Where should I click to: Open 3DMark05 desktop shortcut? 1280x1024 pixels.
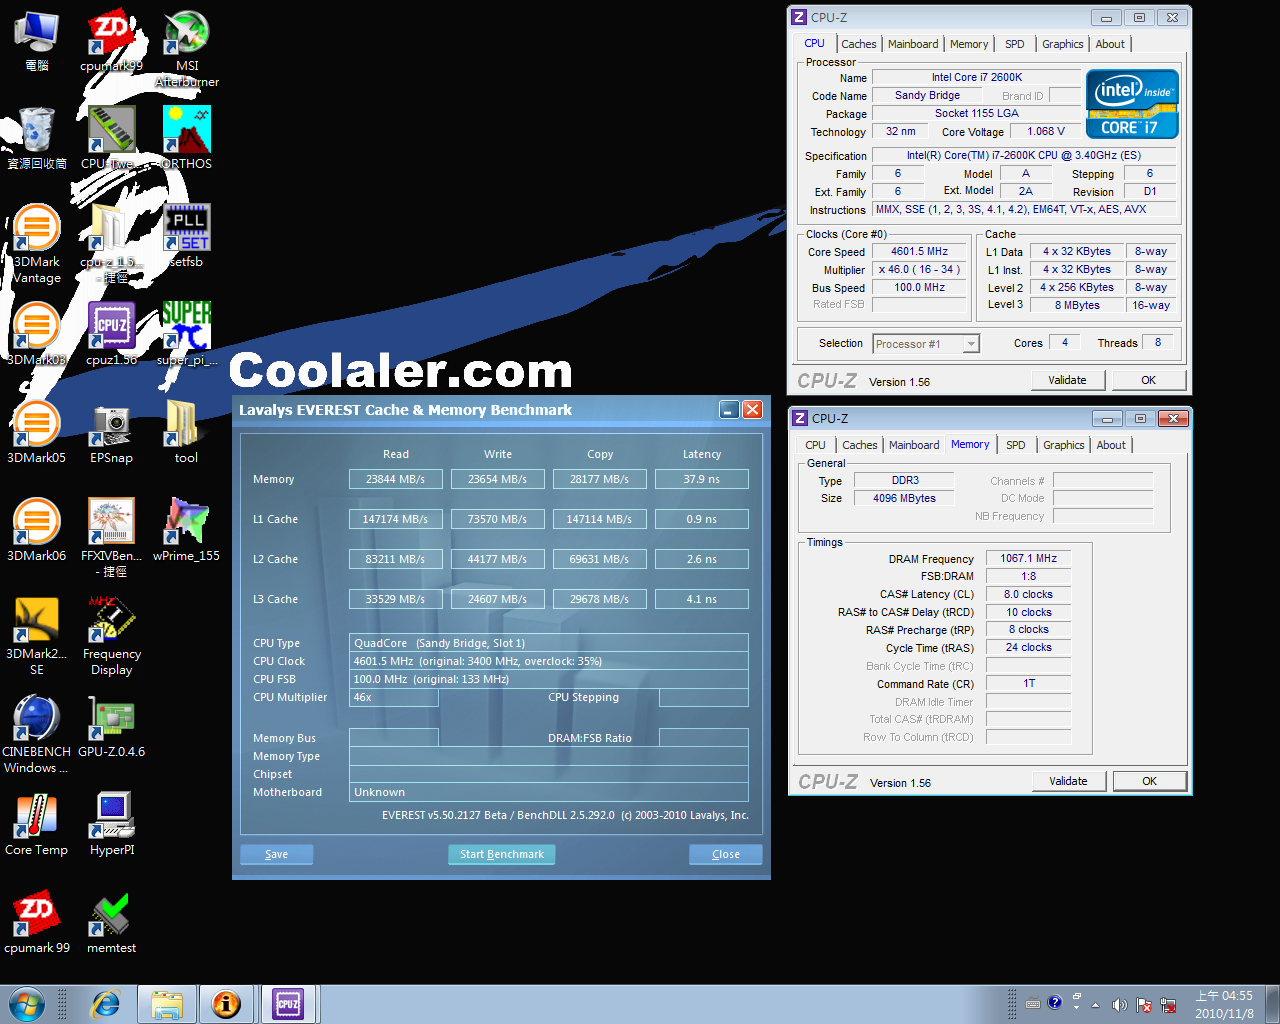(x=36, y=432)
